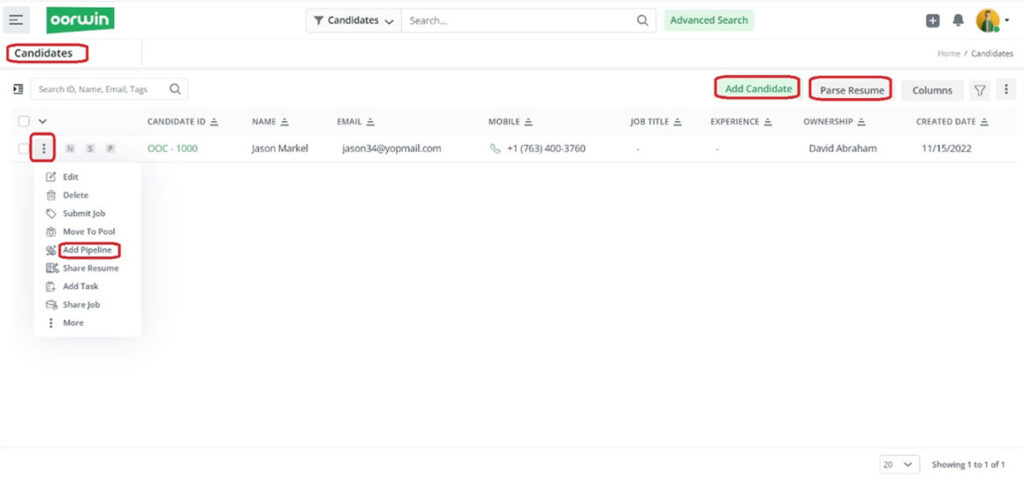Focus the top global Search field

(519, 20)
